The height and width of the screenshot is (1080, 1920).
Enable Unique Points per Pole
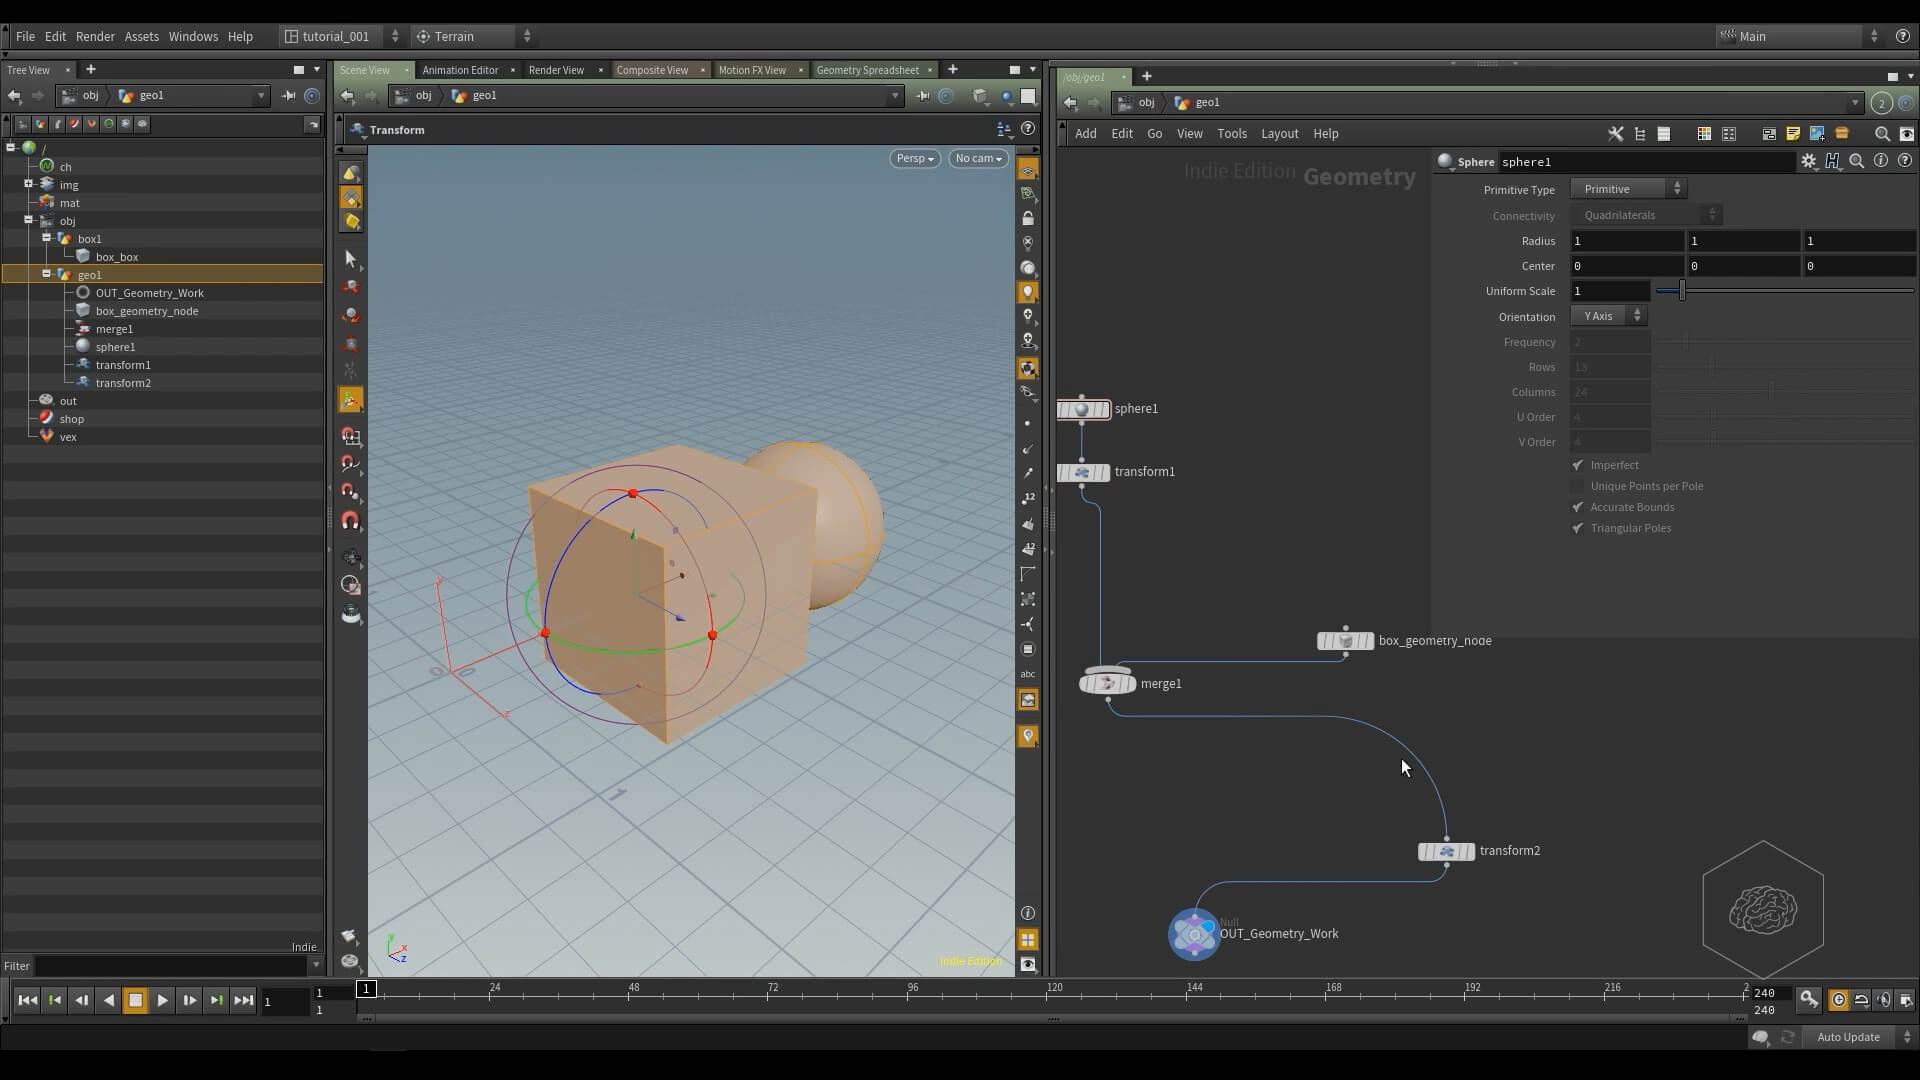tap(1578, 486)
